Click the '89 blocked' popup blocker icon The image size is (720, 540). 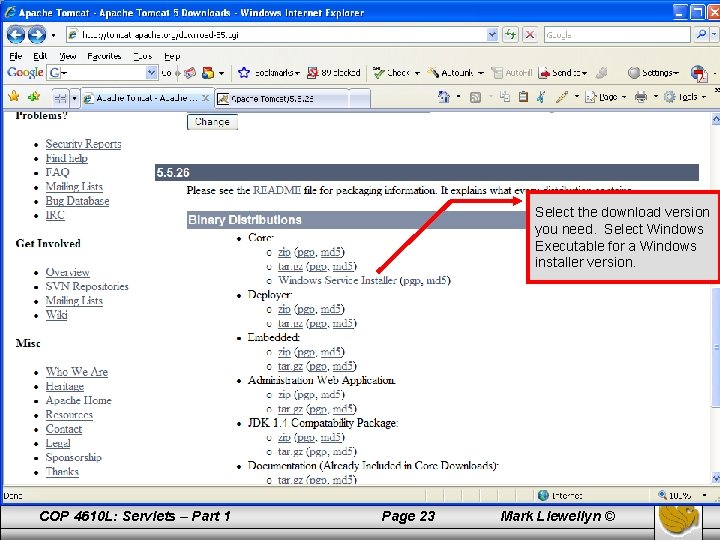tap(313, 73)
